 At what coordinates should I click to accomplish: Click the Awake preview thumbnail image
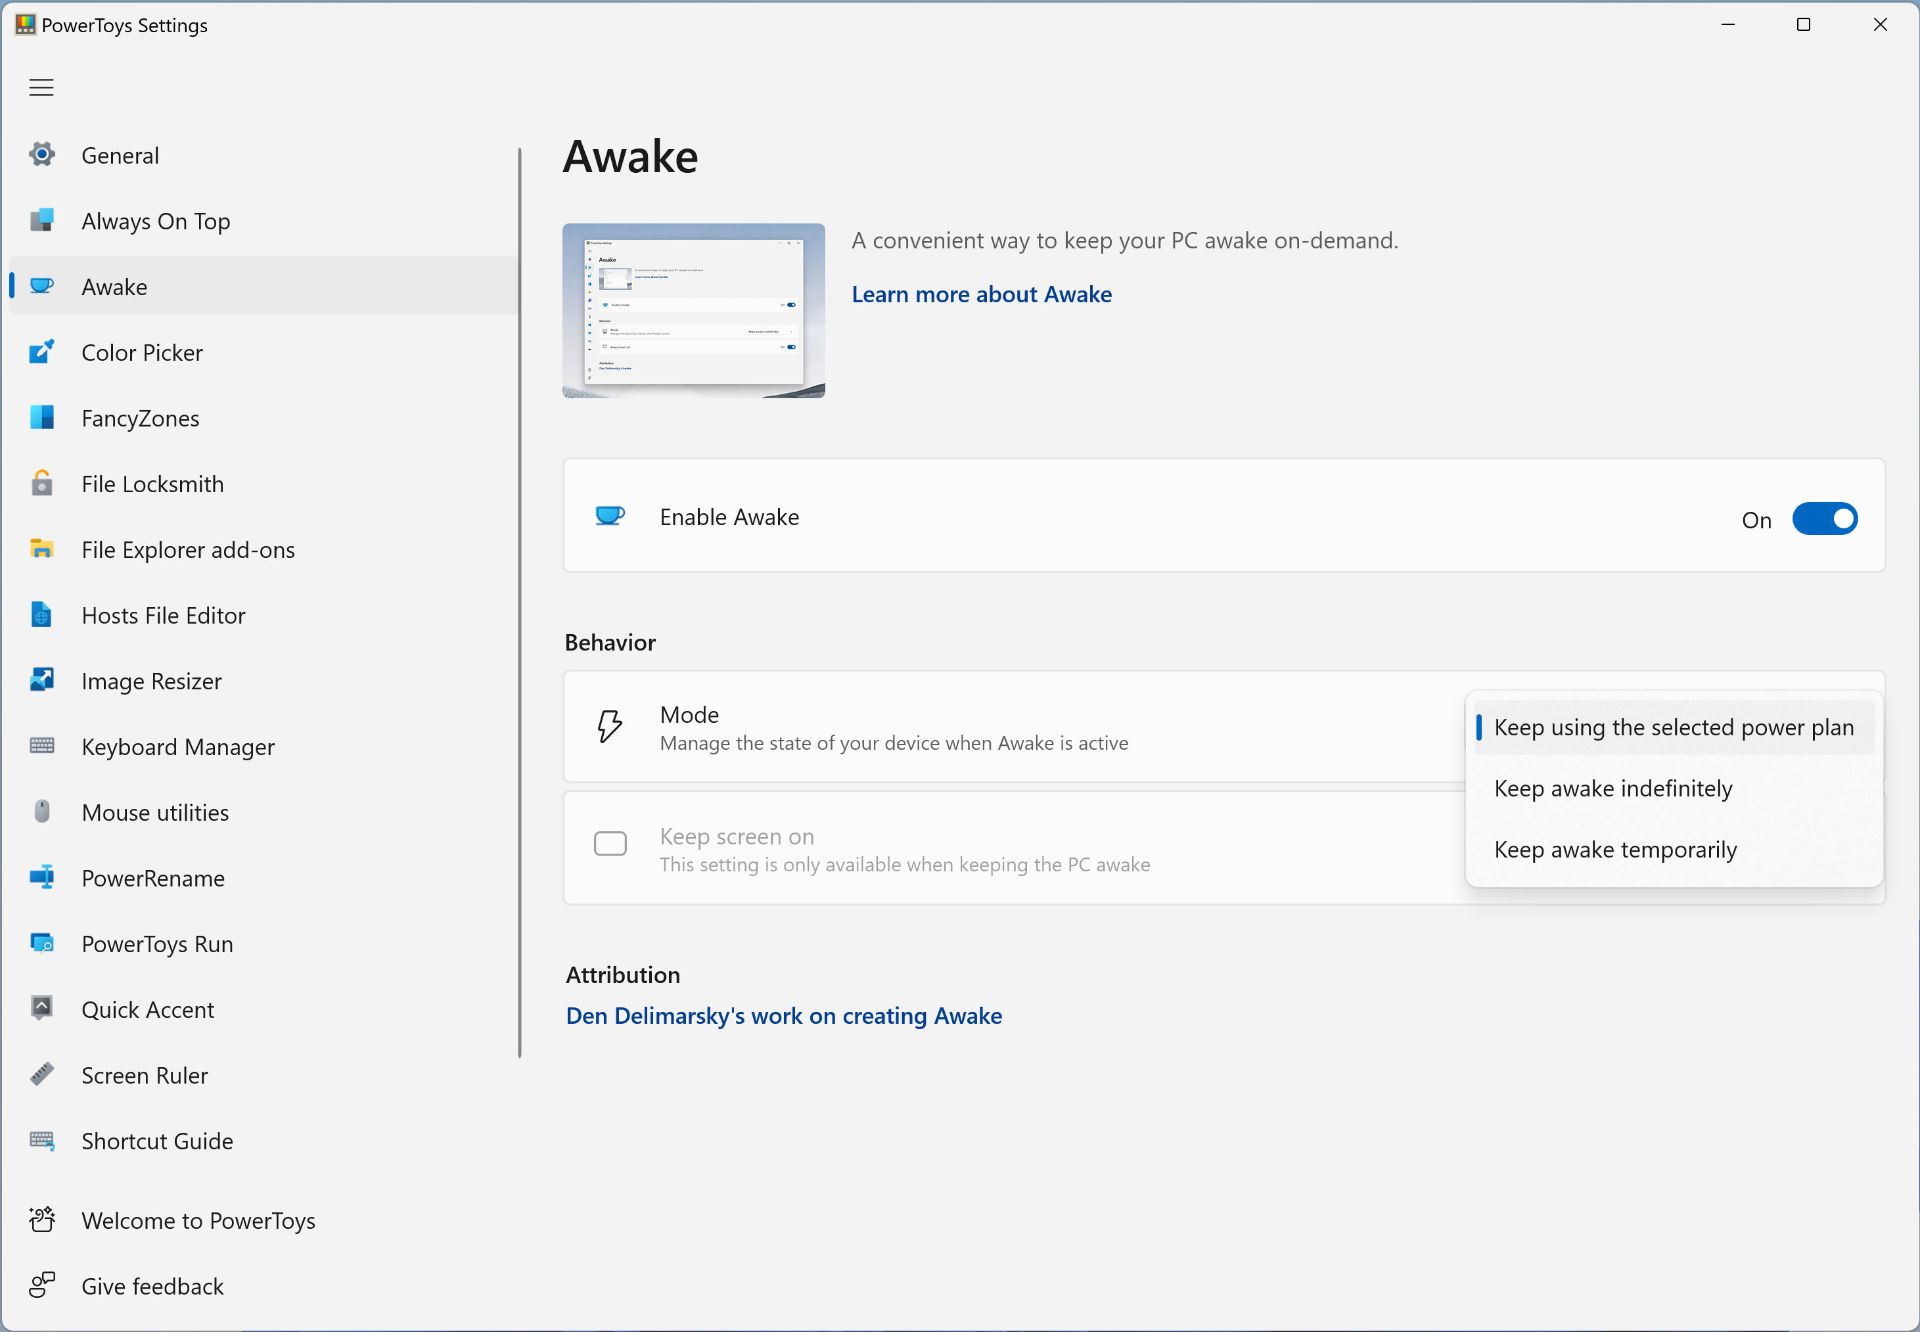[693, 310]
